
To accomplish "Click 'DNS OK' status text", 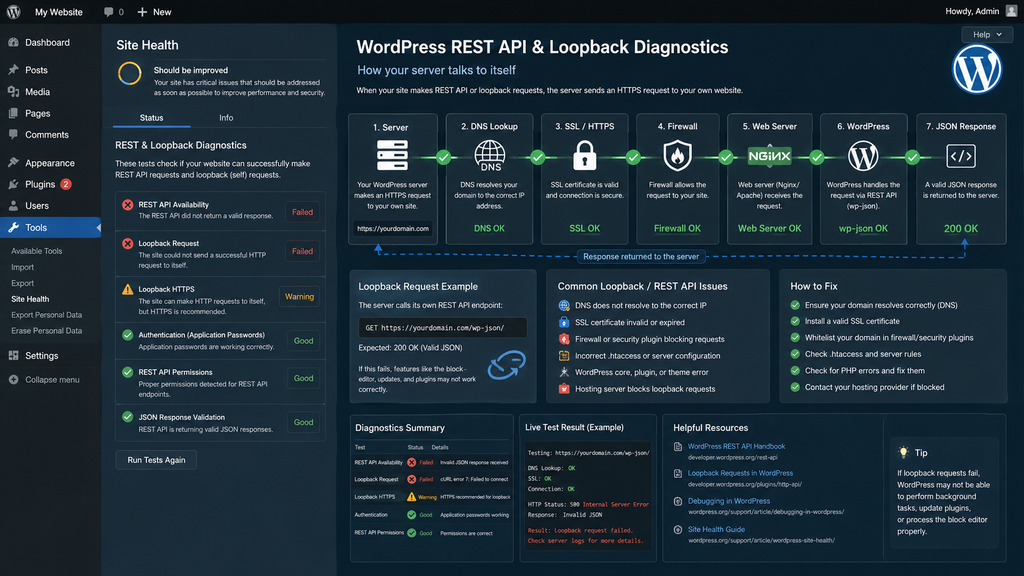I will click(x=489, y=229).
